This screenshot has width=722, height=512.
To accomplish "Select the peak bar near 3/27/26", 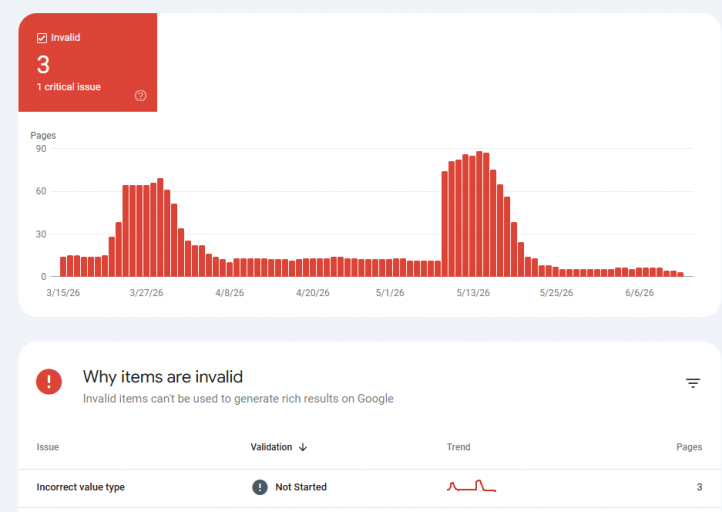I will [160, 227].
